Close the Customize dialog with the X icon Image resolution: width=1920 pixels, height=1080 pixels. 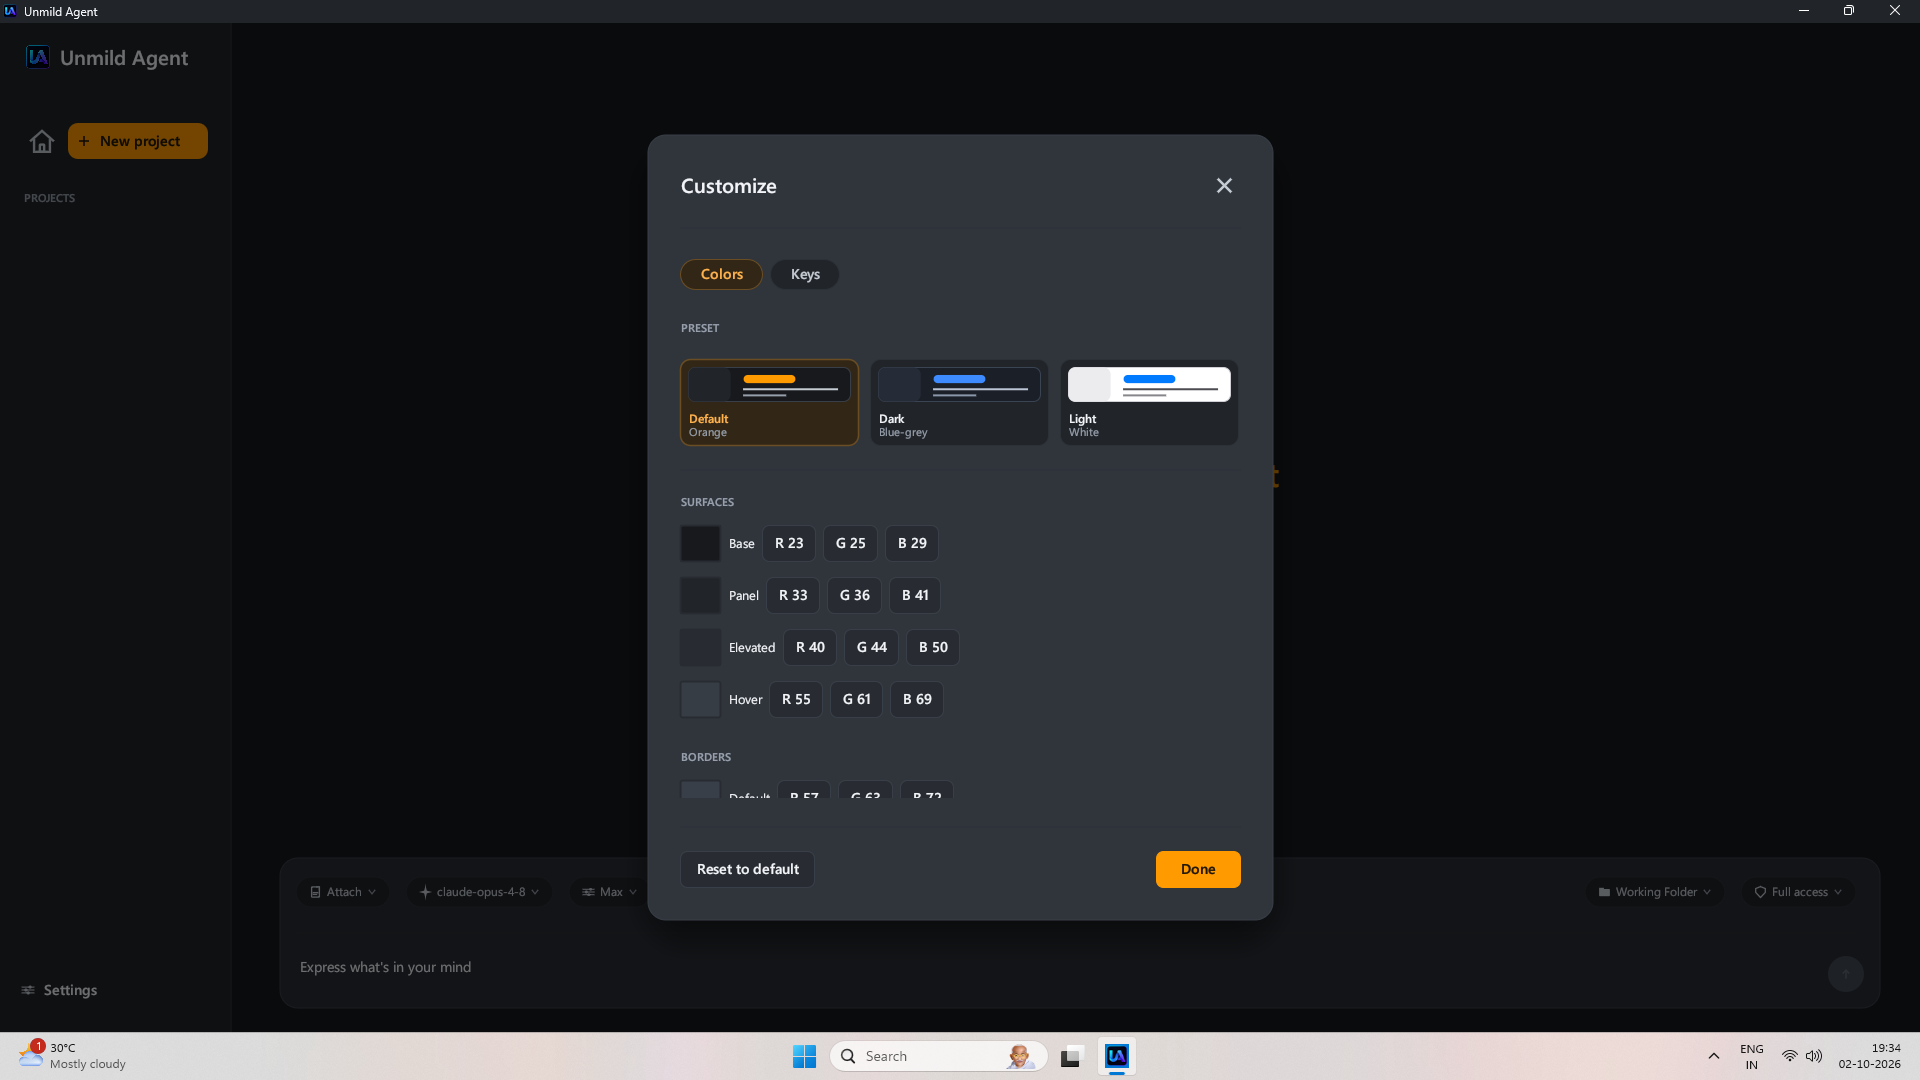(x=1224, y=186)
